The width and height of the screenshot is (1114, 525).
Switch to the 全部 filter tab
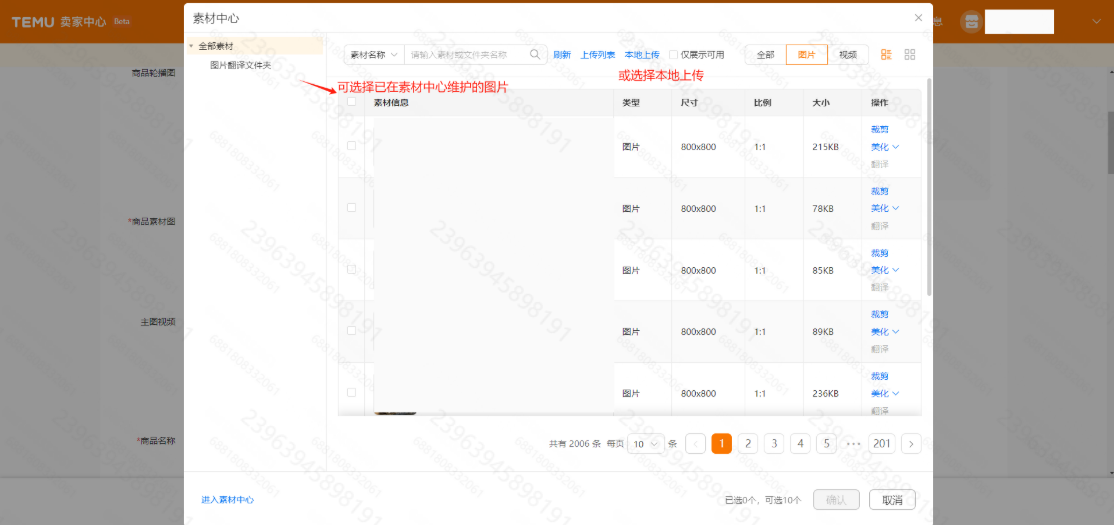[765, 55]
